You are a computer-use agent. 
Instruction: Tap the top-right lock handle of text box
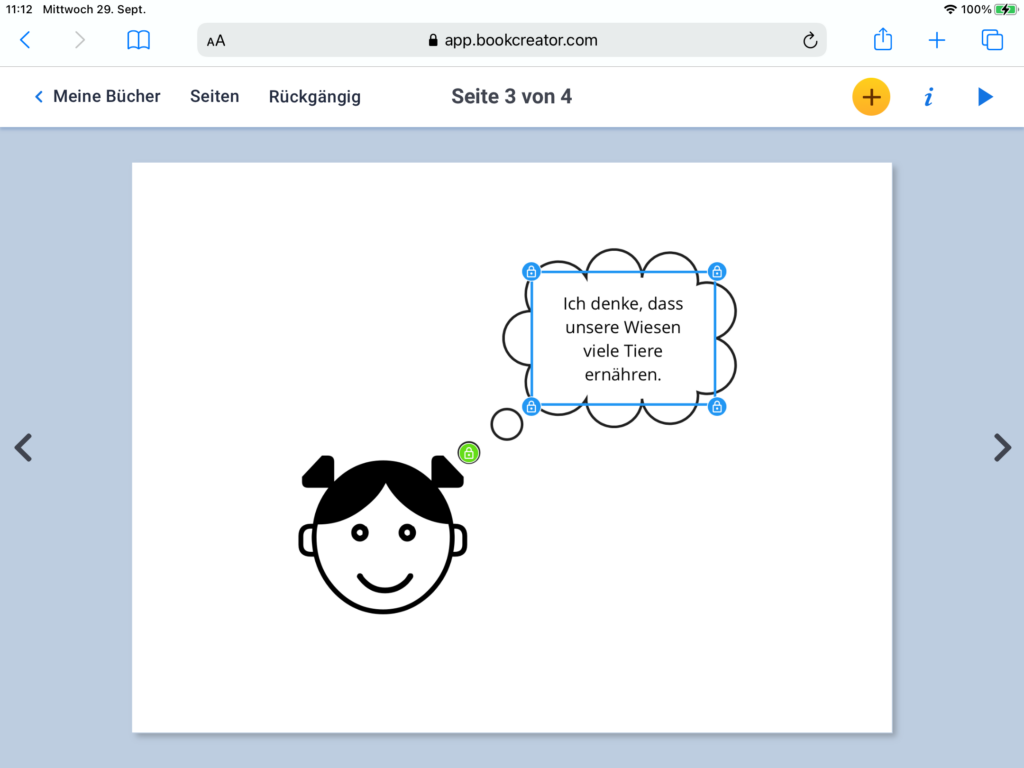[x=717, y=271]
